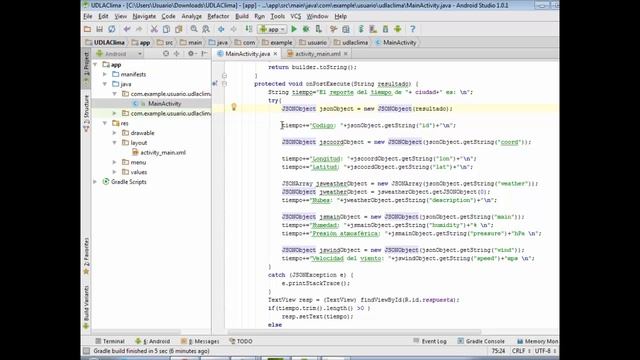Open the Terminal tool window
Viewport: 640px width, 360px height.
coord(110,341)
